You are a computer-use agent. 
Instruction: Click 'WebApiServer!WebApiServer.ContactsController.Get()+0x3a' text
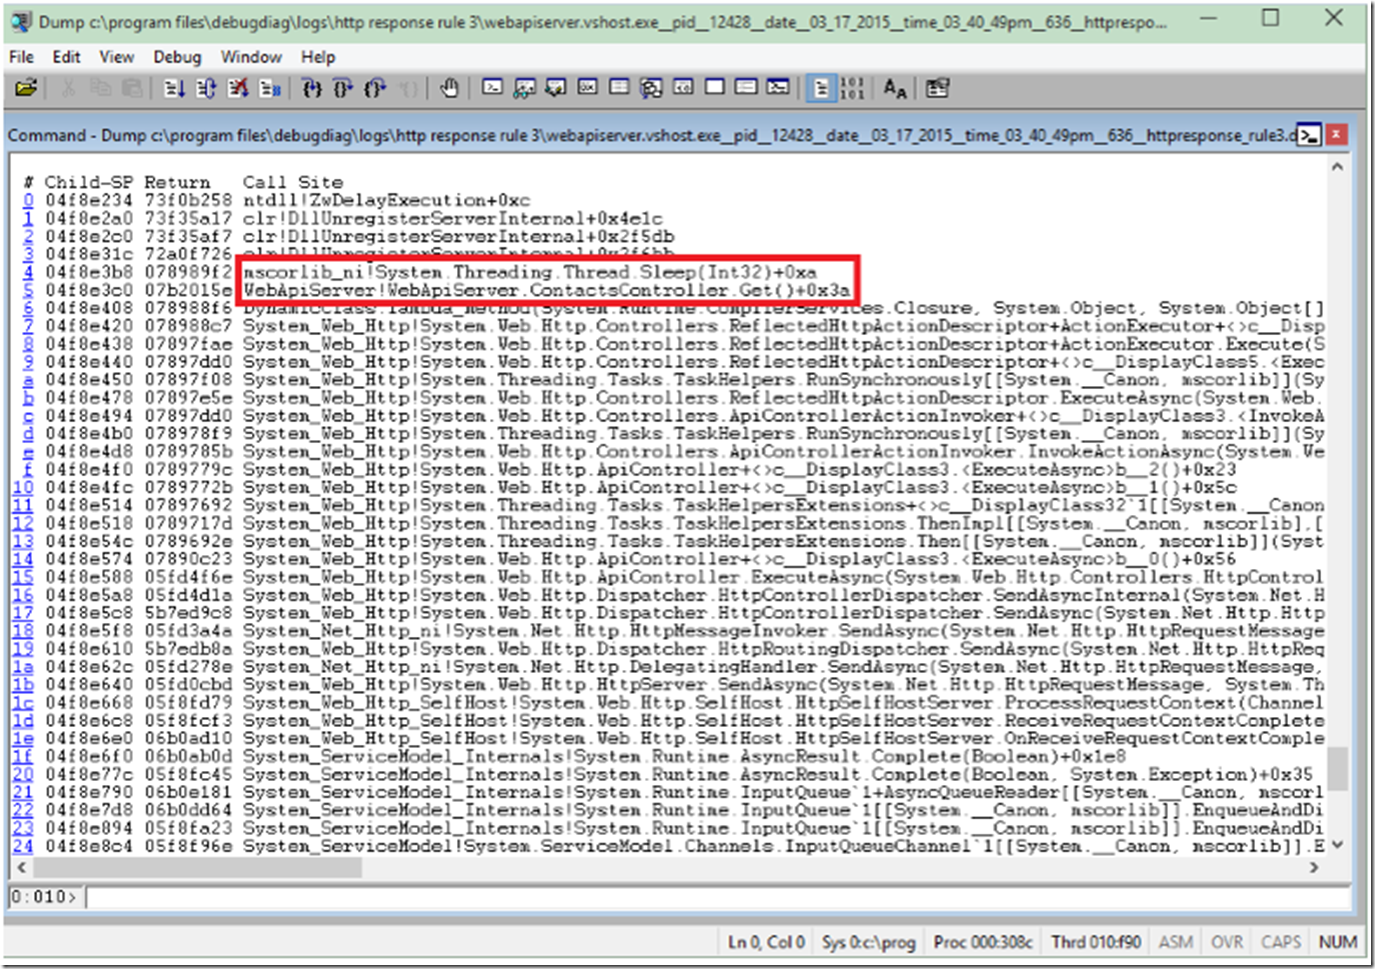(x=547, y=290)
